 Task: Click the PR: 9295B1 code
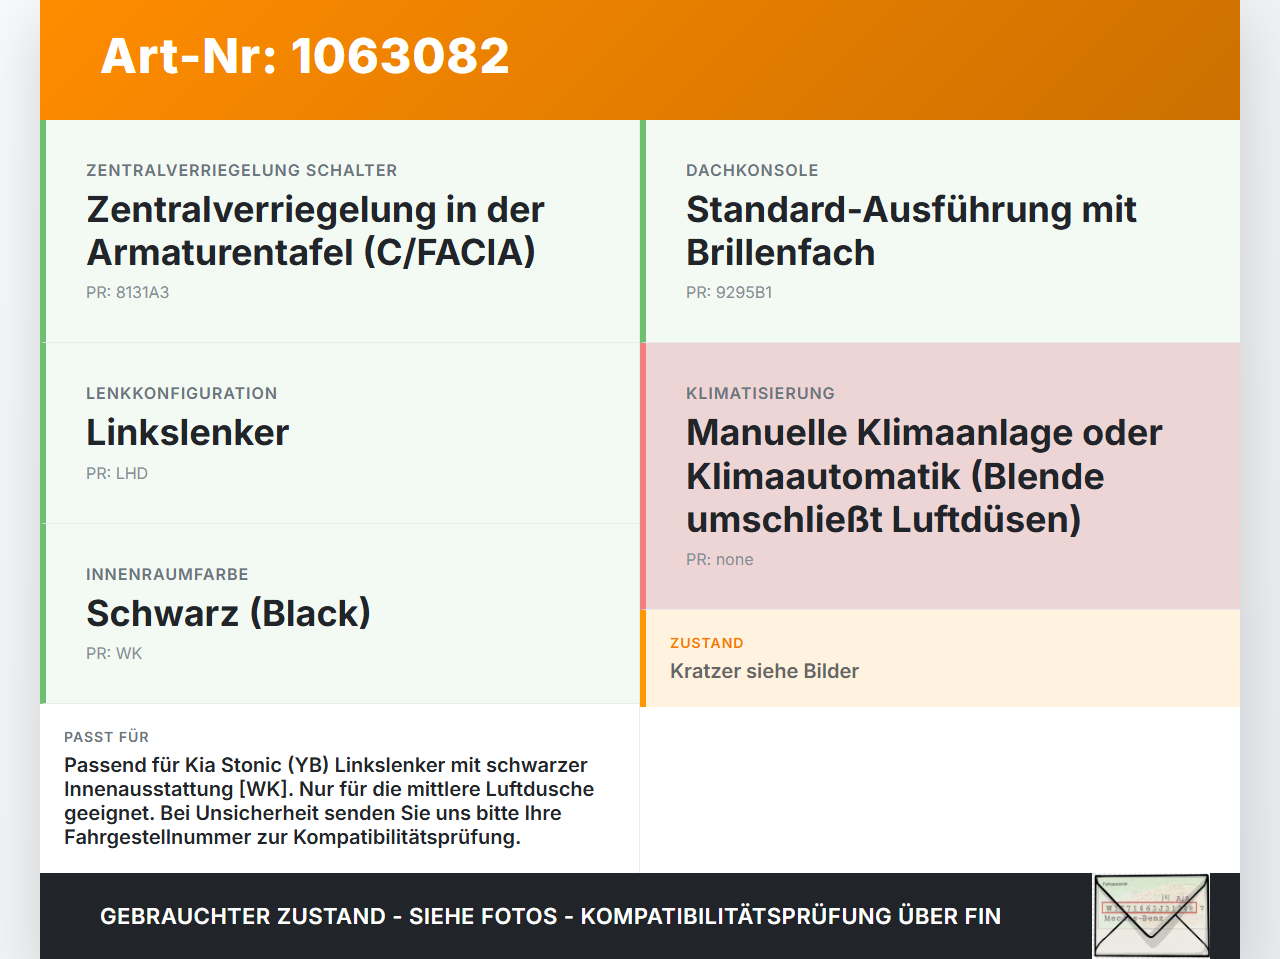coord(729,292)
